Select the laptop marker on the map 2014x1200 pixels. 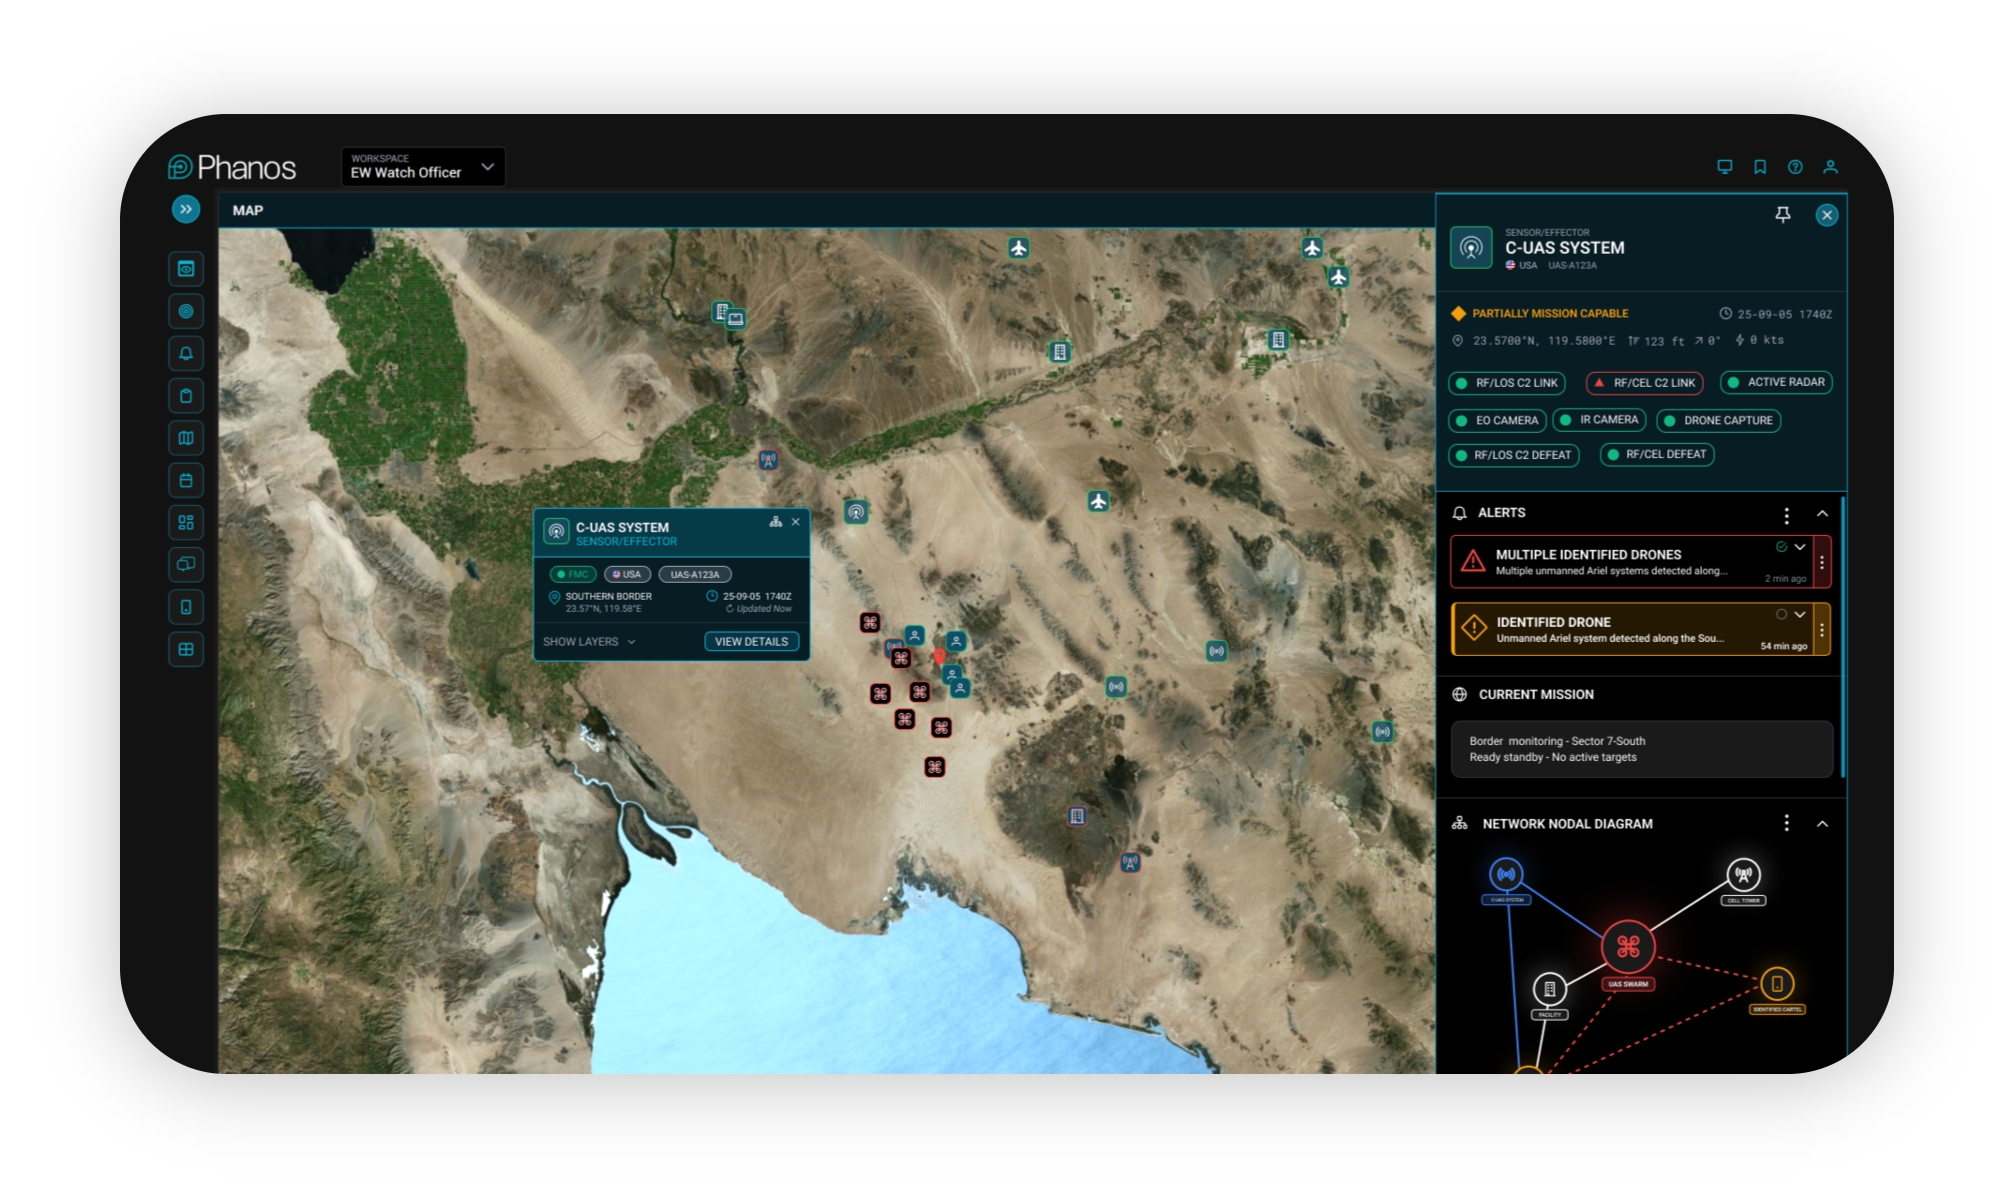click(736, 319)
